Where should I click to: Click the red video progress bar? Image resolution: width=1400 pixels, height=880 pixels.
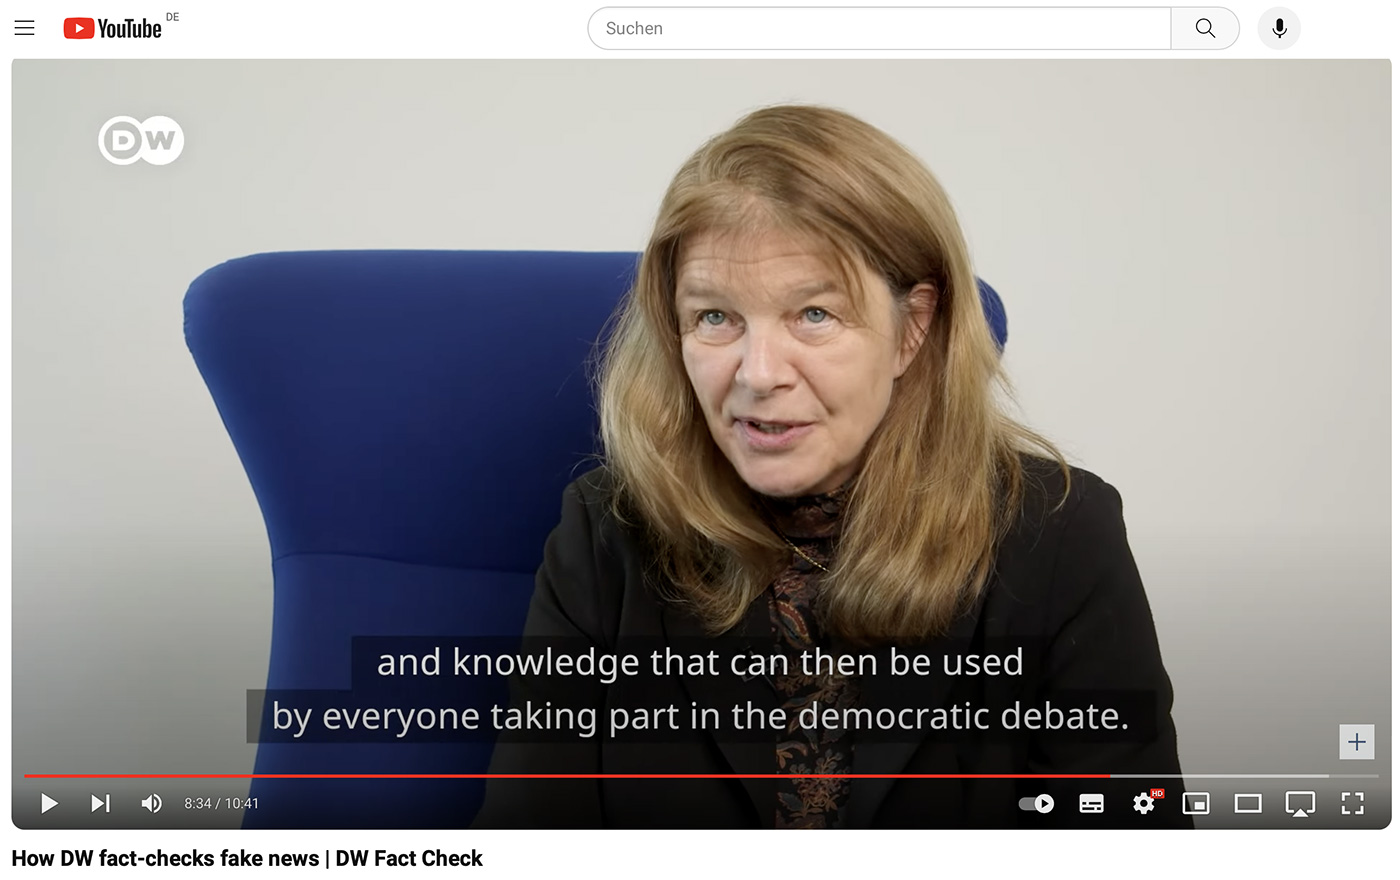(x=567, y=775)
